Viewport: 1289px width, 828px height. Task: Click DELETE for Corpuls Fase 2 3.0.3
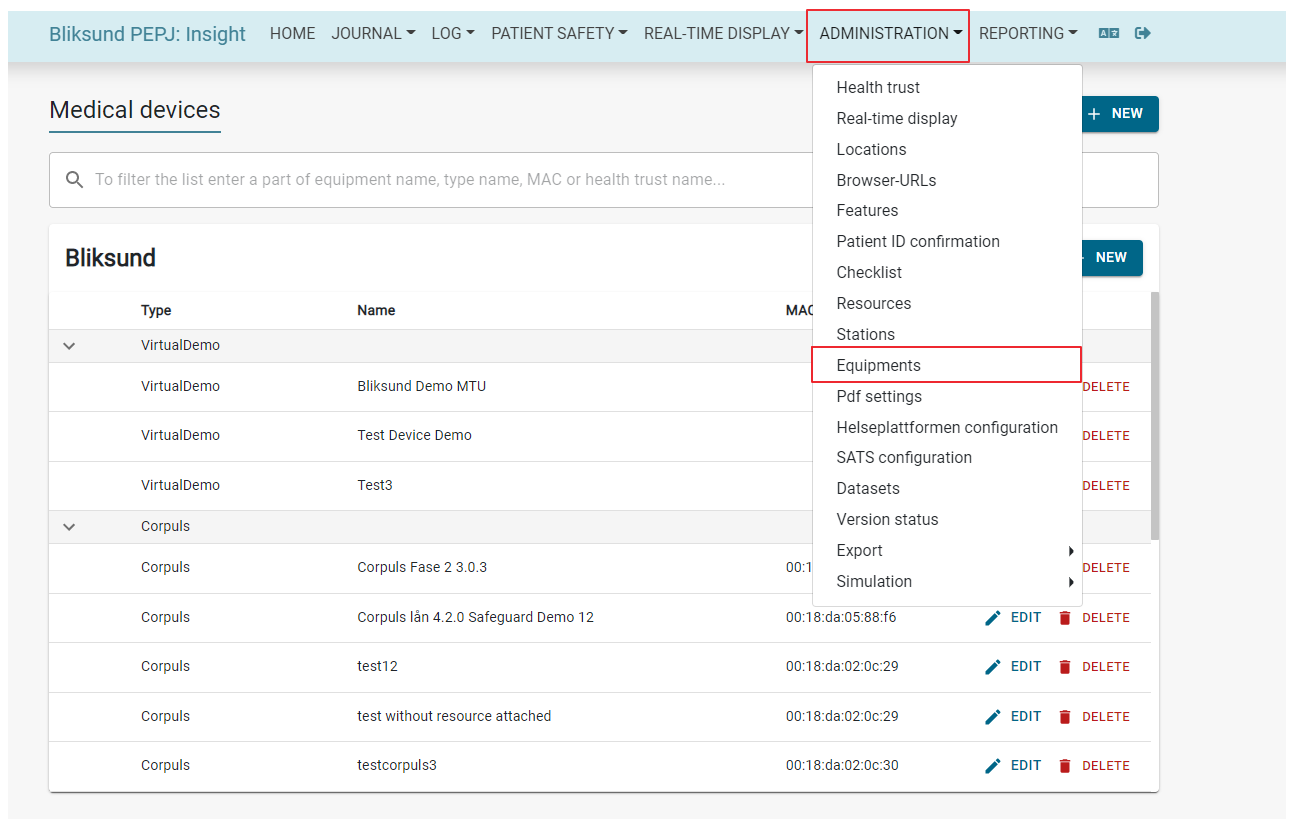click(x=1106, y=568)
